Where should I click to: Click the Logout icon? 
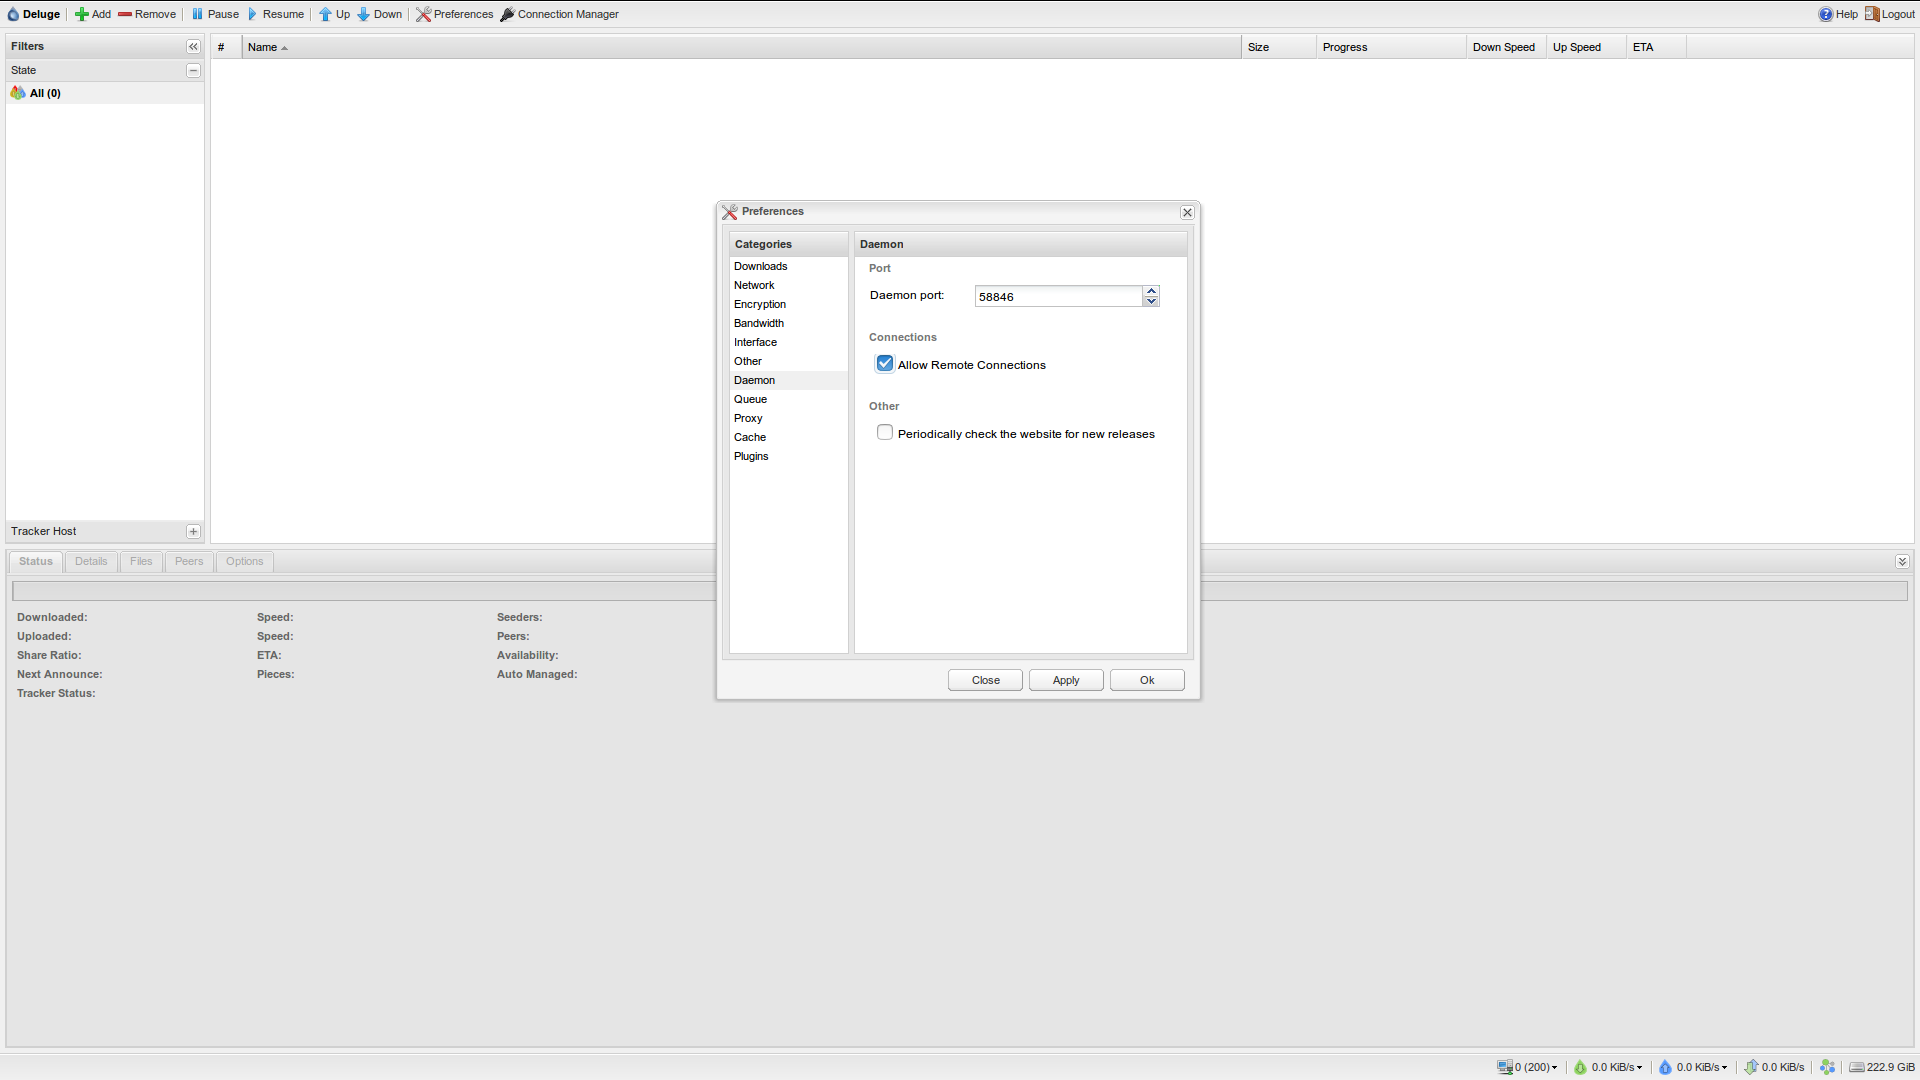(1872, 14)
